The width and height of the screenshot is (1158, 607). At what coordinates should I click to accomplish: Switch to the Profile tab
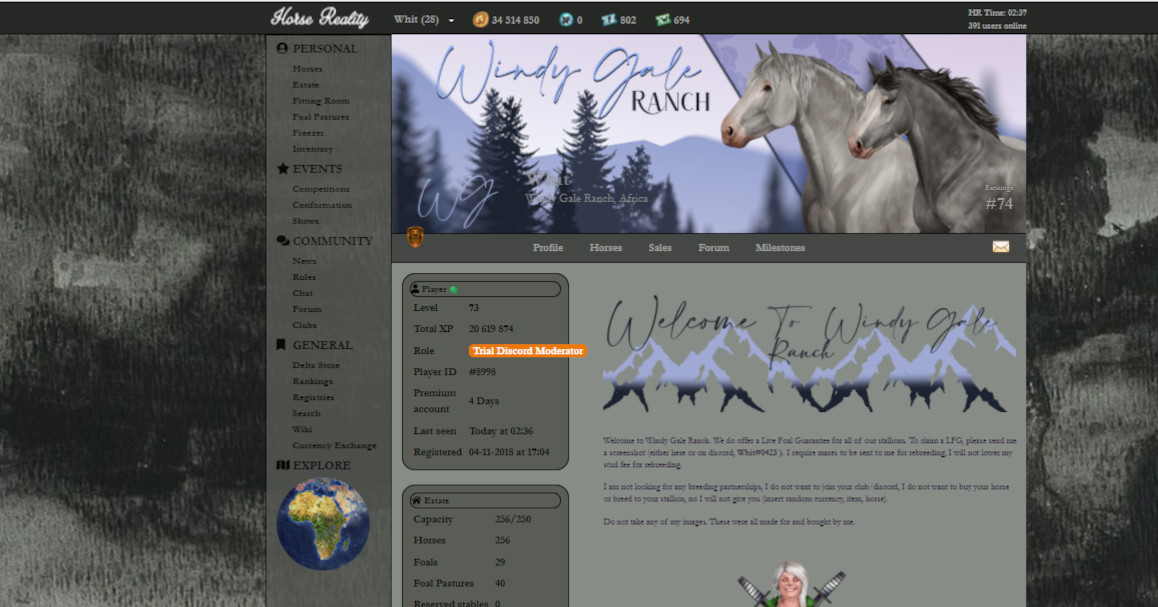click(x=548, y=247)
